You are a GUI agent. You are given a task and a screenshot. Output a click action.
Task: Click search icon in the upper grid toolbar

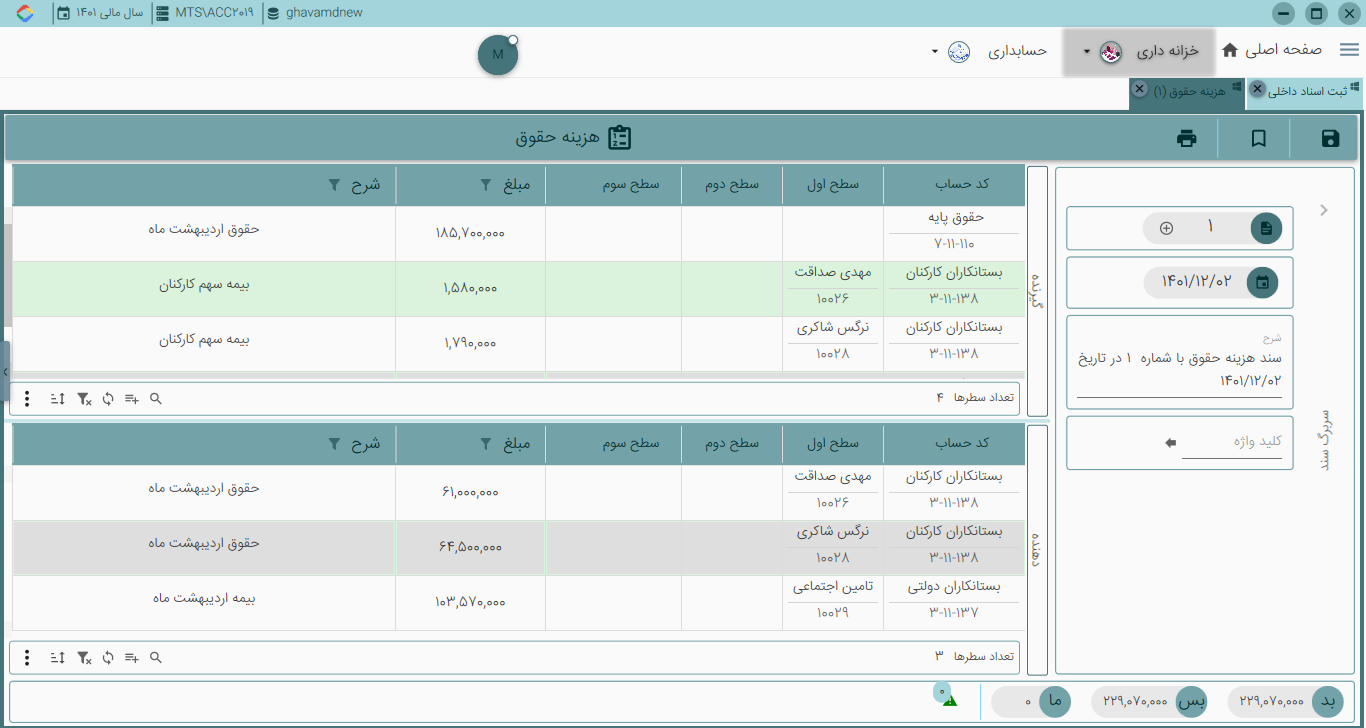pyautogui.click(x=156, y=399)
